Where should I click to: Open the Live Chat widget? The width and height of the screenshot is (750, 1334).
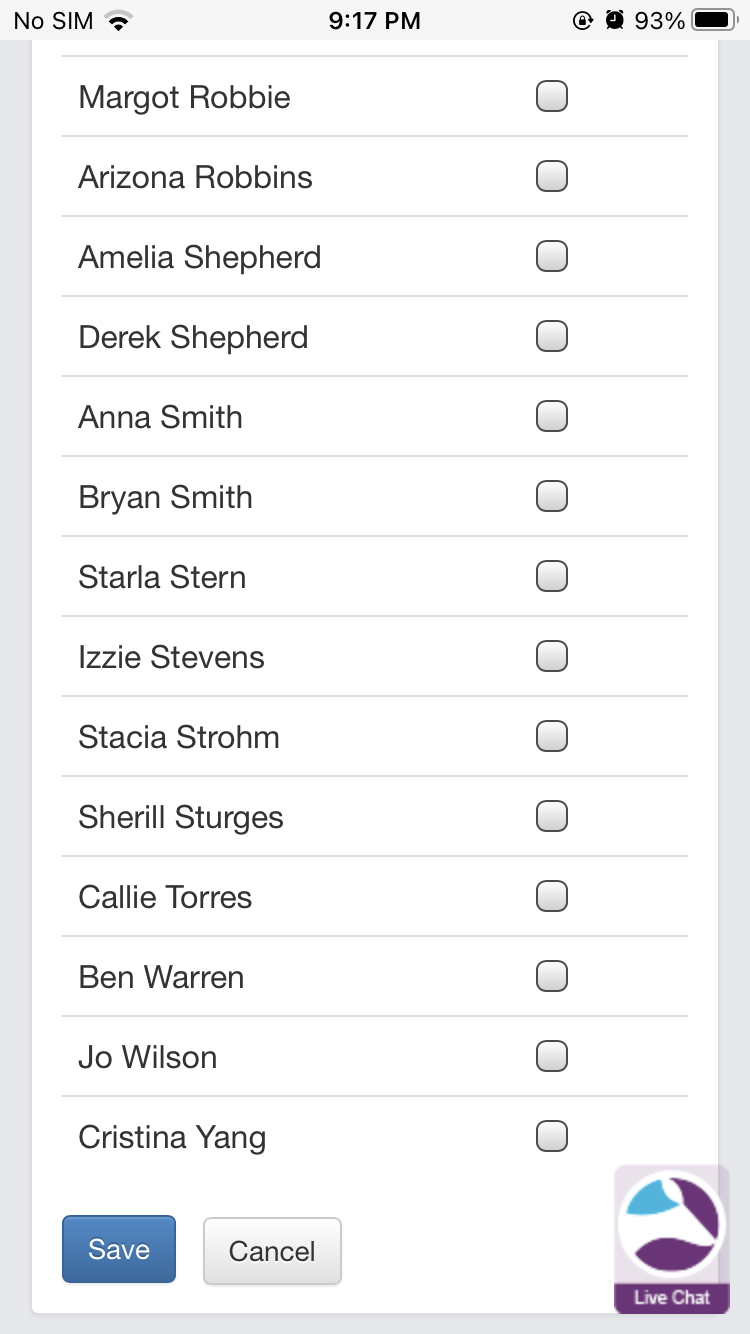coord(671,1238)
